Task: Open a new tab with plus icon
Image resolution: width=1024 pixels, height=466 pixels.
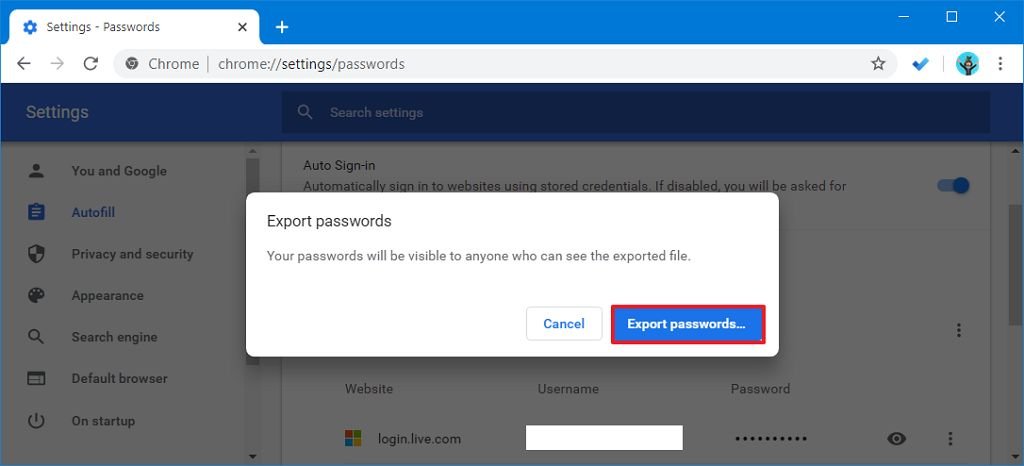Action: tap(282, 27)
